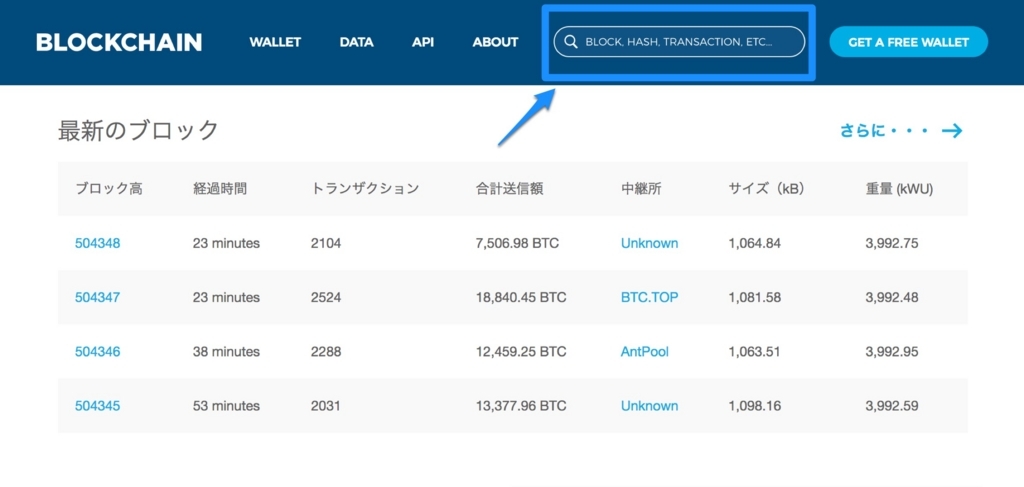
Task: Select weight value 3,992.59
Action: tap(892, 406)
